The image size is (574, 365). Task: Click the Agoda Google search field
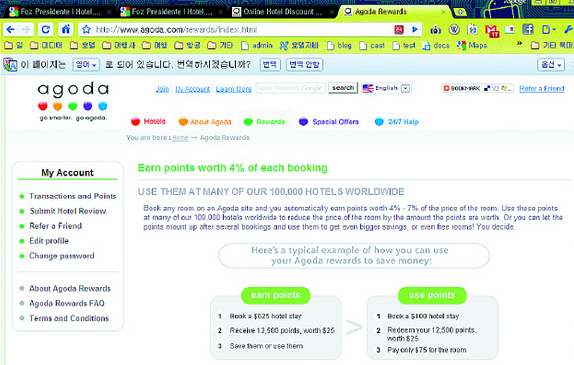[x=291, y=88]
